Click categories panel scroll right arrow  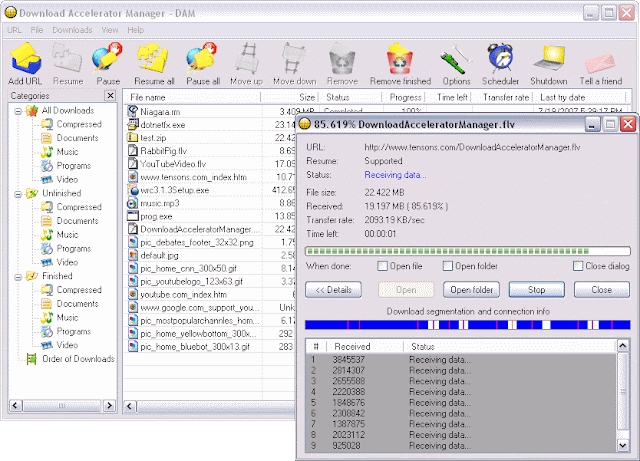109,405
